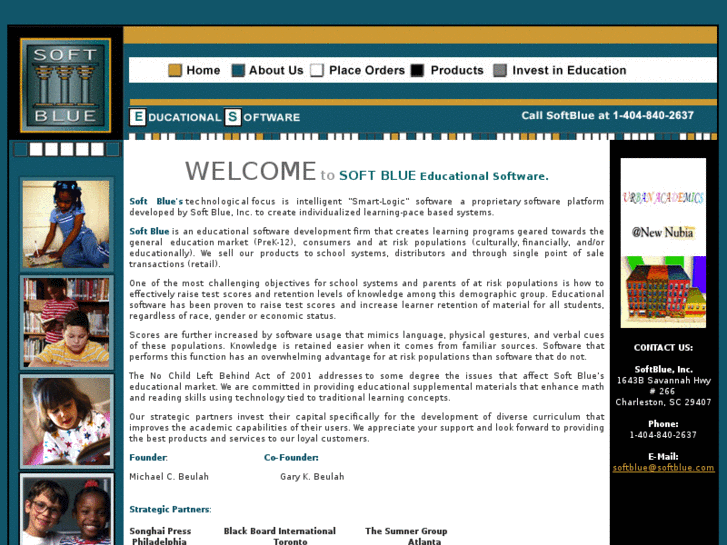Click the gold square beside Home
Viewport: 727px width, 545px height.
coord(175,71)
